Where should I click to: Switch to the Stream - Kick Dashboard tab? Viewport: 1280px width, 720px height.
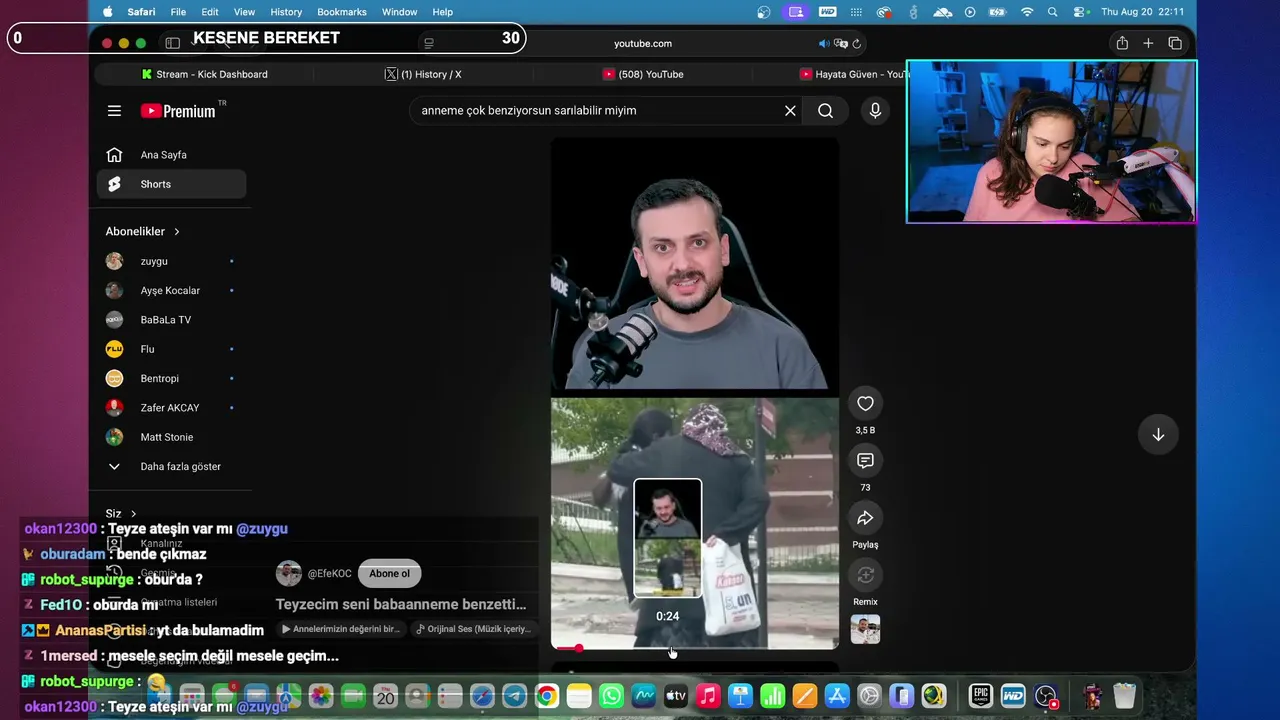click(204, 74)
